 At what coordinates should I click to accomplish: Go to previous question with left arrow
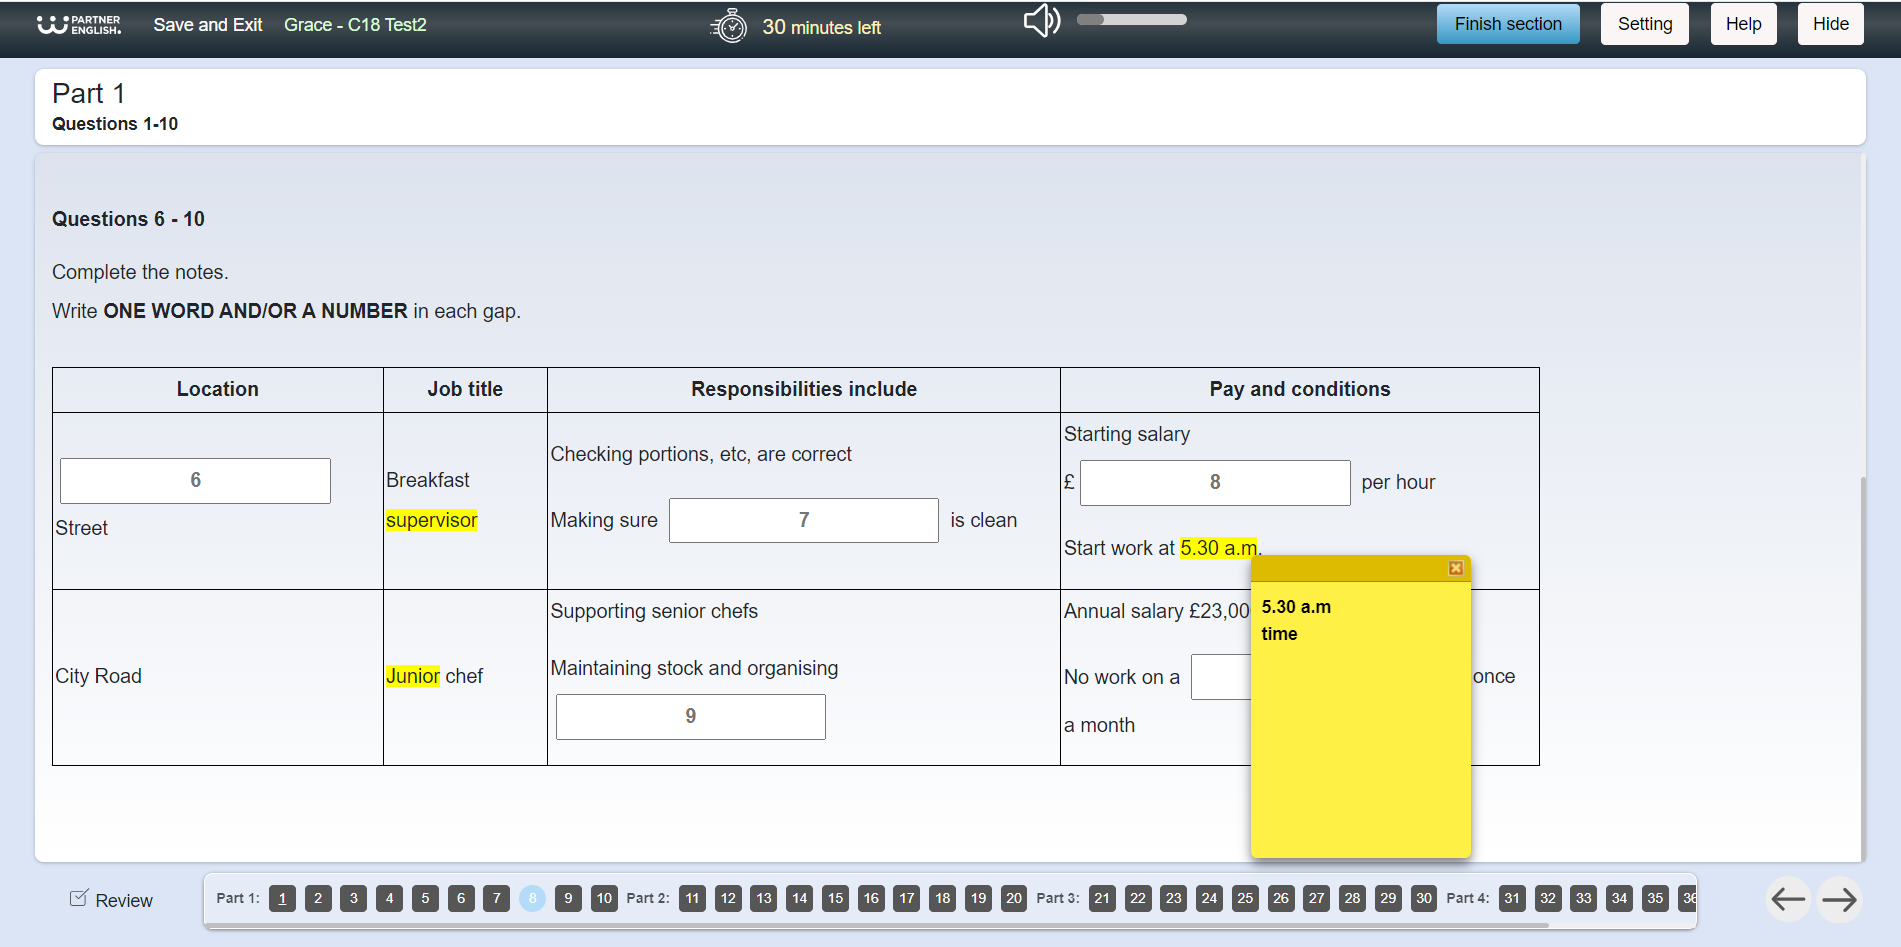pos(1788,900)
